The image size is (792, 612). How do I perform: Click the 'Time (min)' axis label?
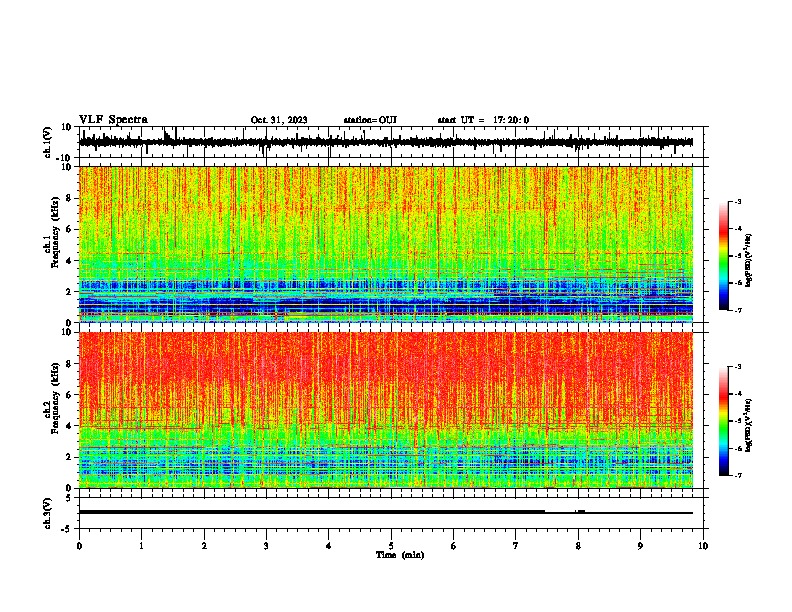click(x=400, y=555)
